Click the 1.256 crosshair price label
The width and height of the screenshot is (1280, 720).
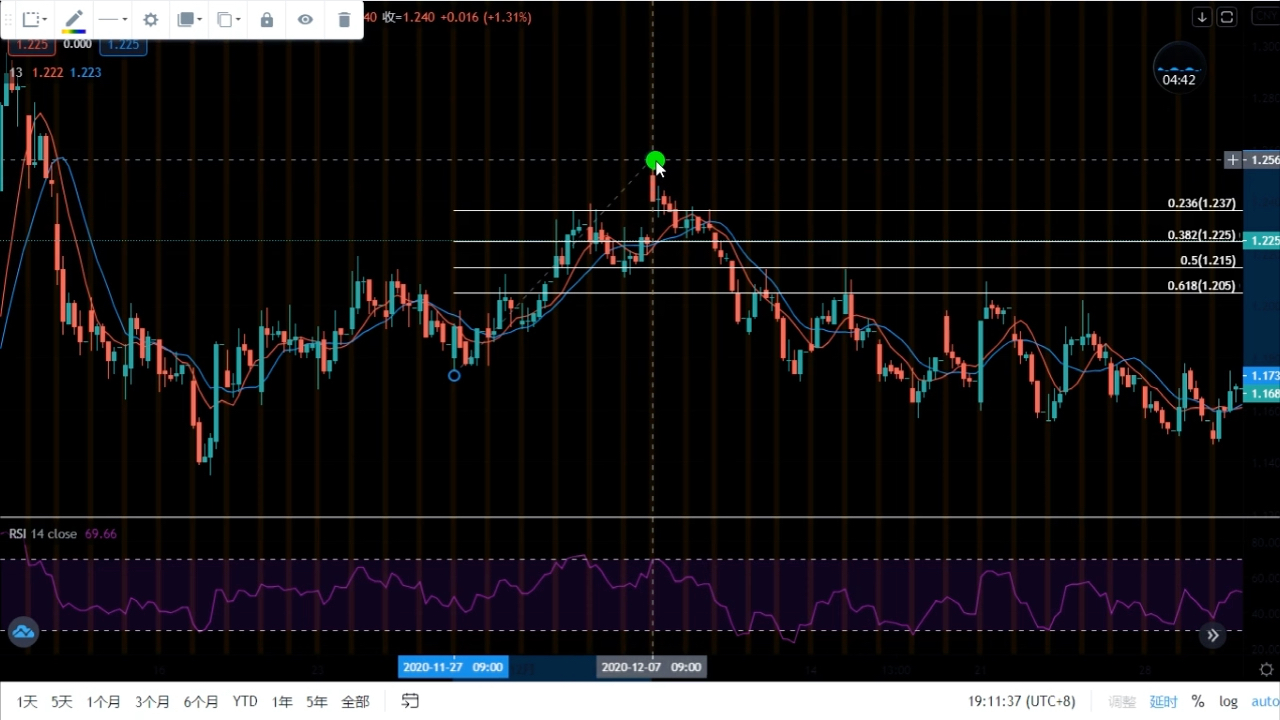click(x=1264, y=160)
